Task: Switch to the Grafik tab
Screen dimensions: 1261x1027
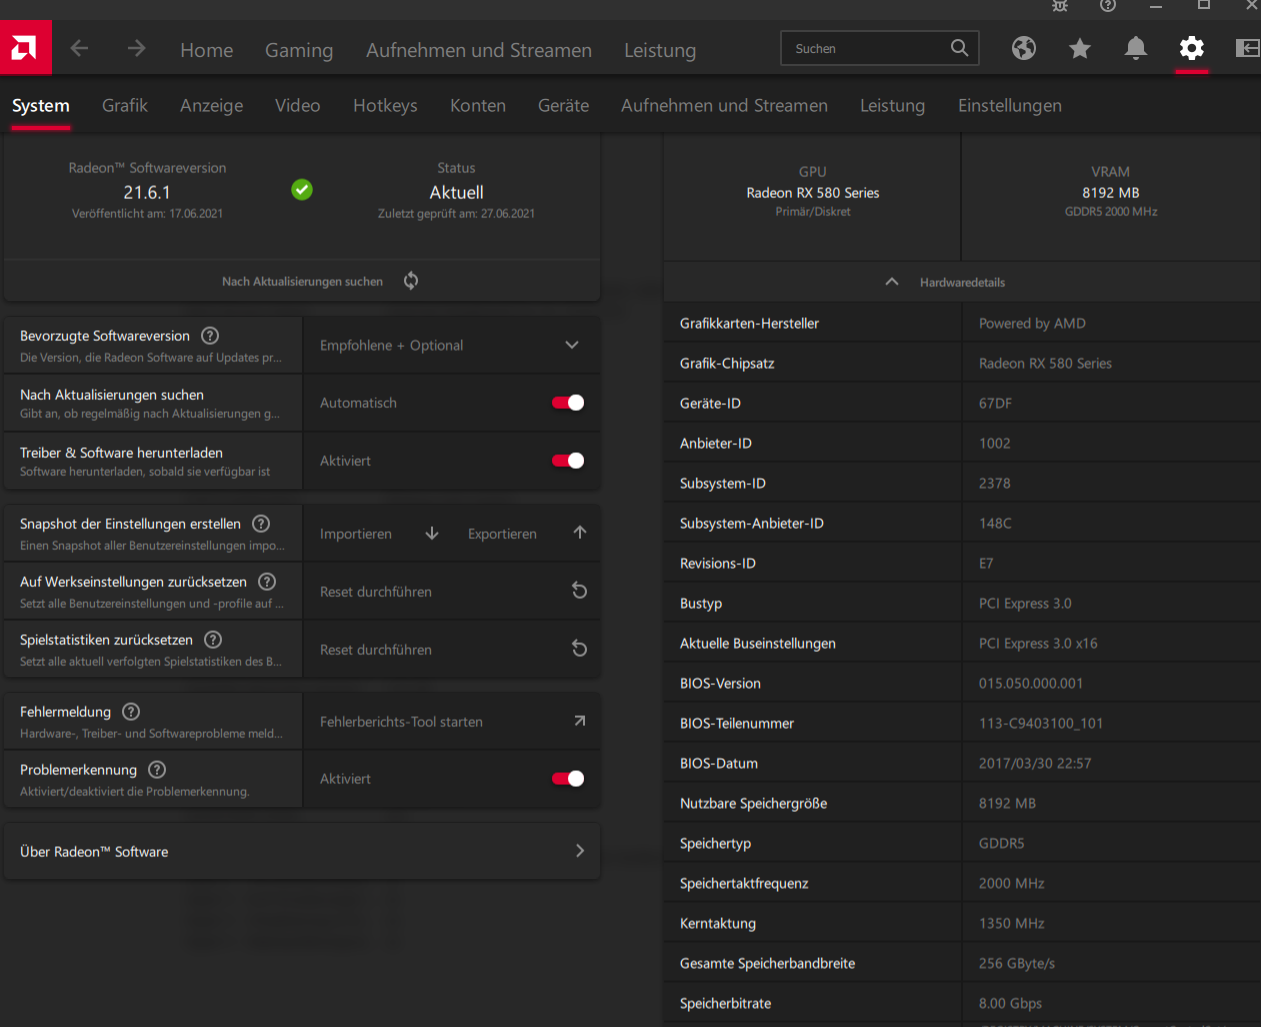Action: tap(125, 105)
